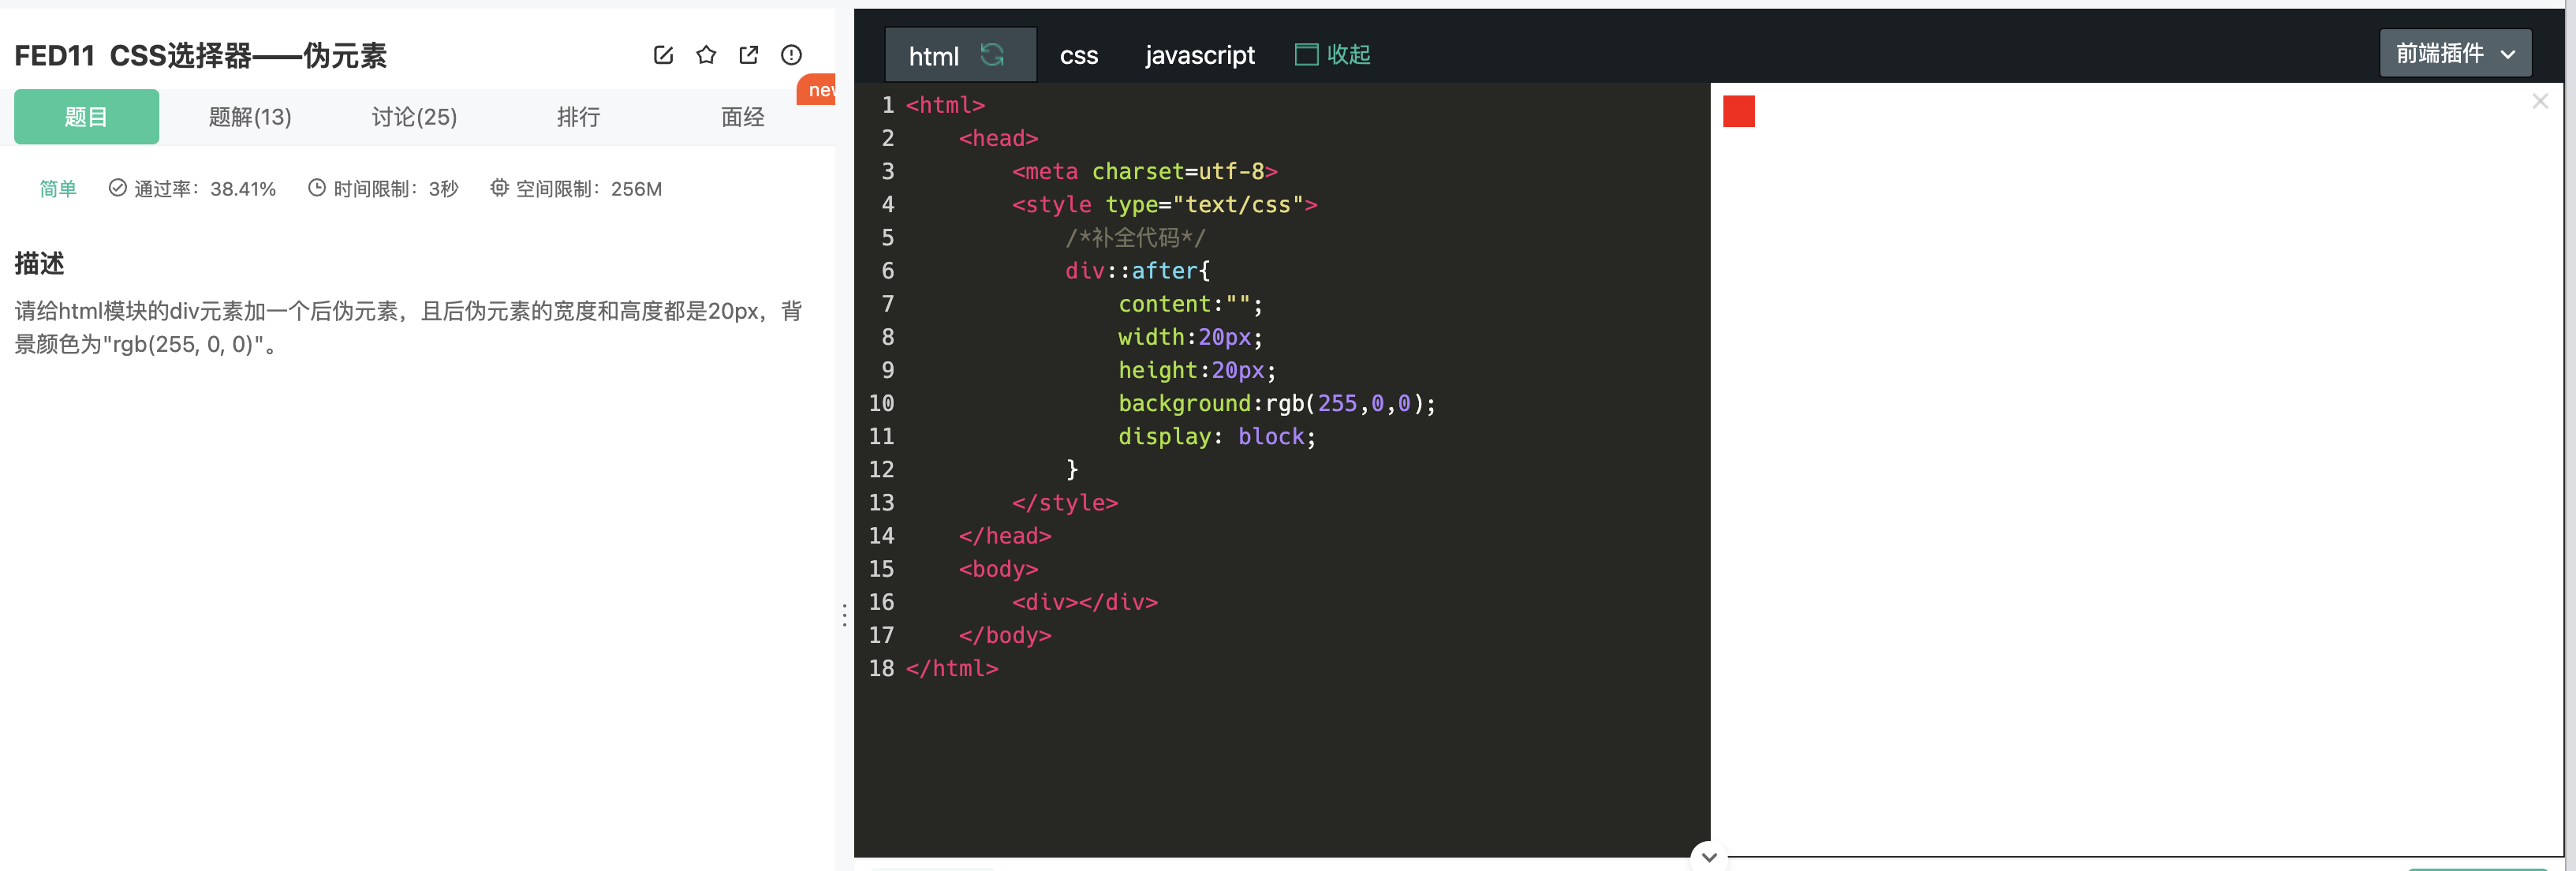Click the </style> closing tag line
The width and height of the screenshot is (2576, 871).
[1064, 503]
